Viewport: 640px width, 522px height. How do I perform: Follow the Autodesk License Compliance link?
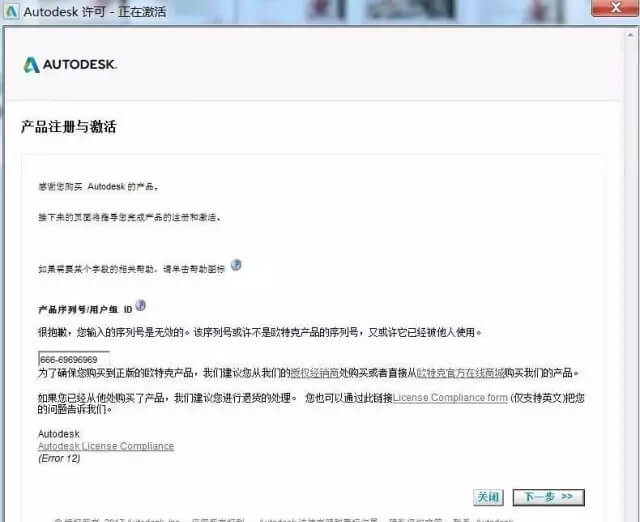pyautogui.click(x=106, y=446)
